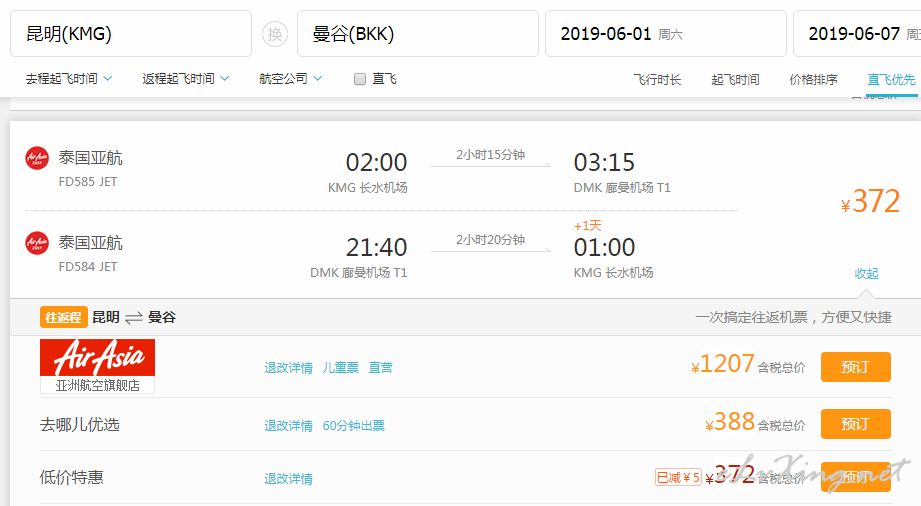Click the 往返程 orange badge
Image resolution: width=921 pixels, height=506 pixels.
tap(63, 317)
